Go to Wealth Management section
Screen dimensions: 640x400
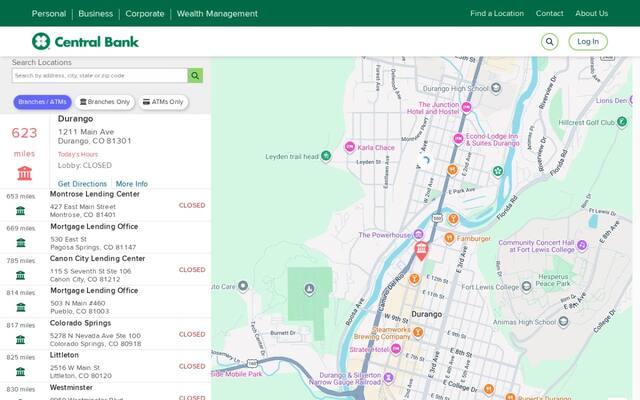[217, 13]
